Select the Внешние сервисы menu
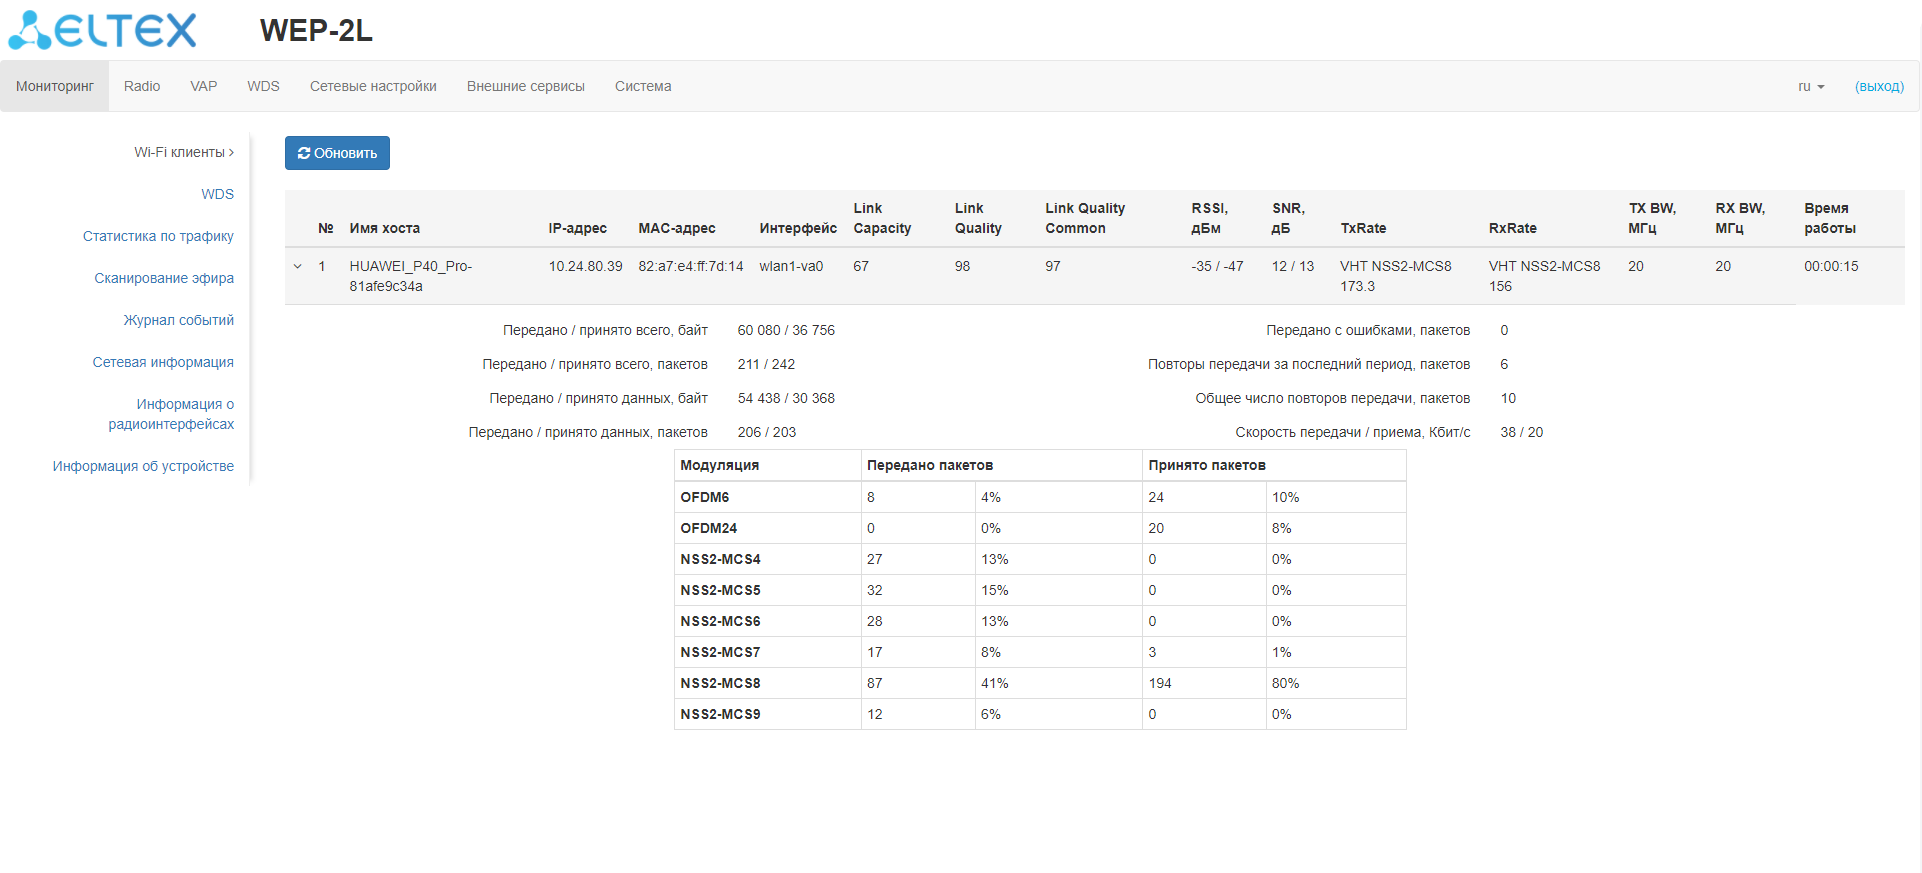 pyautogui.click(x=525, y=87)
